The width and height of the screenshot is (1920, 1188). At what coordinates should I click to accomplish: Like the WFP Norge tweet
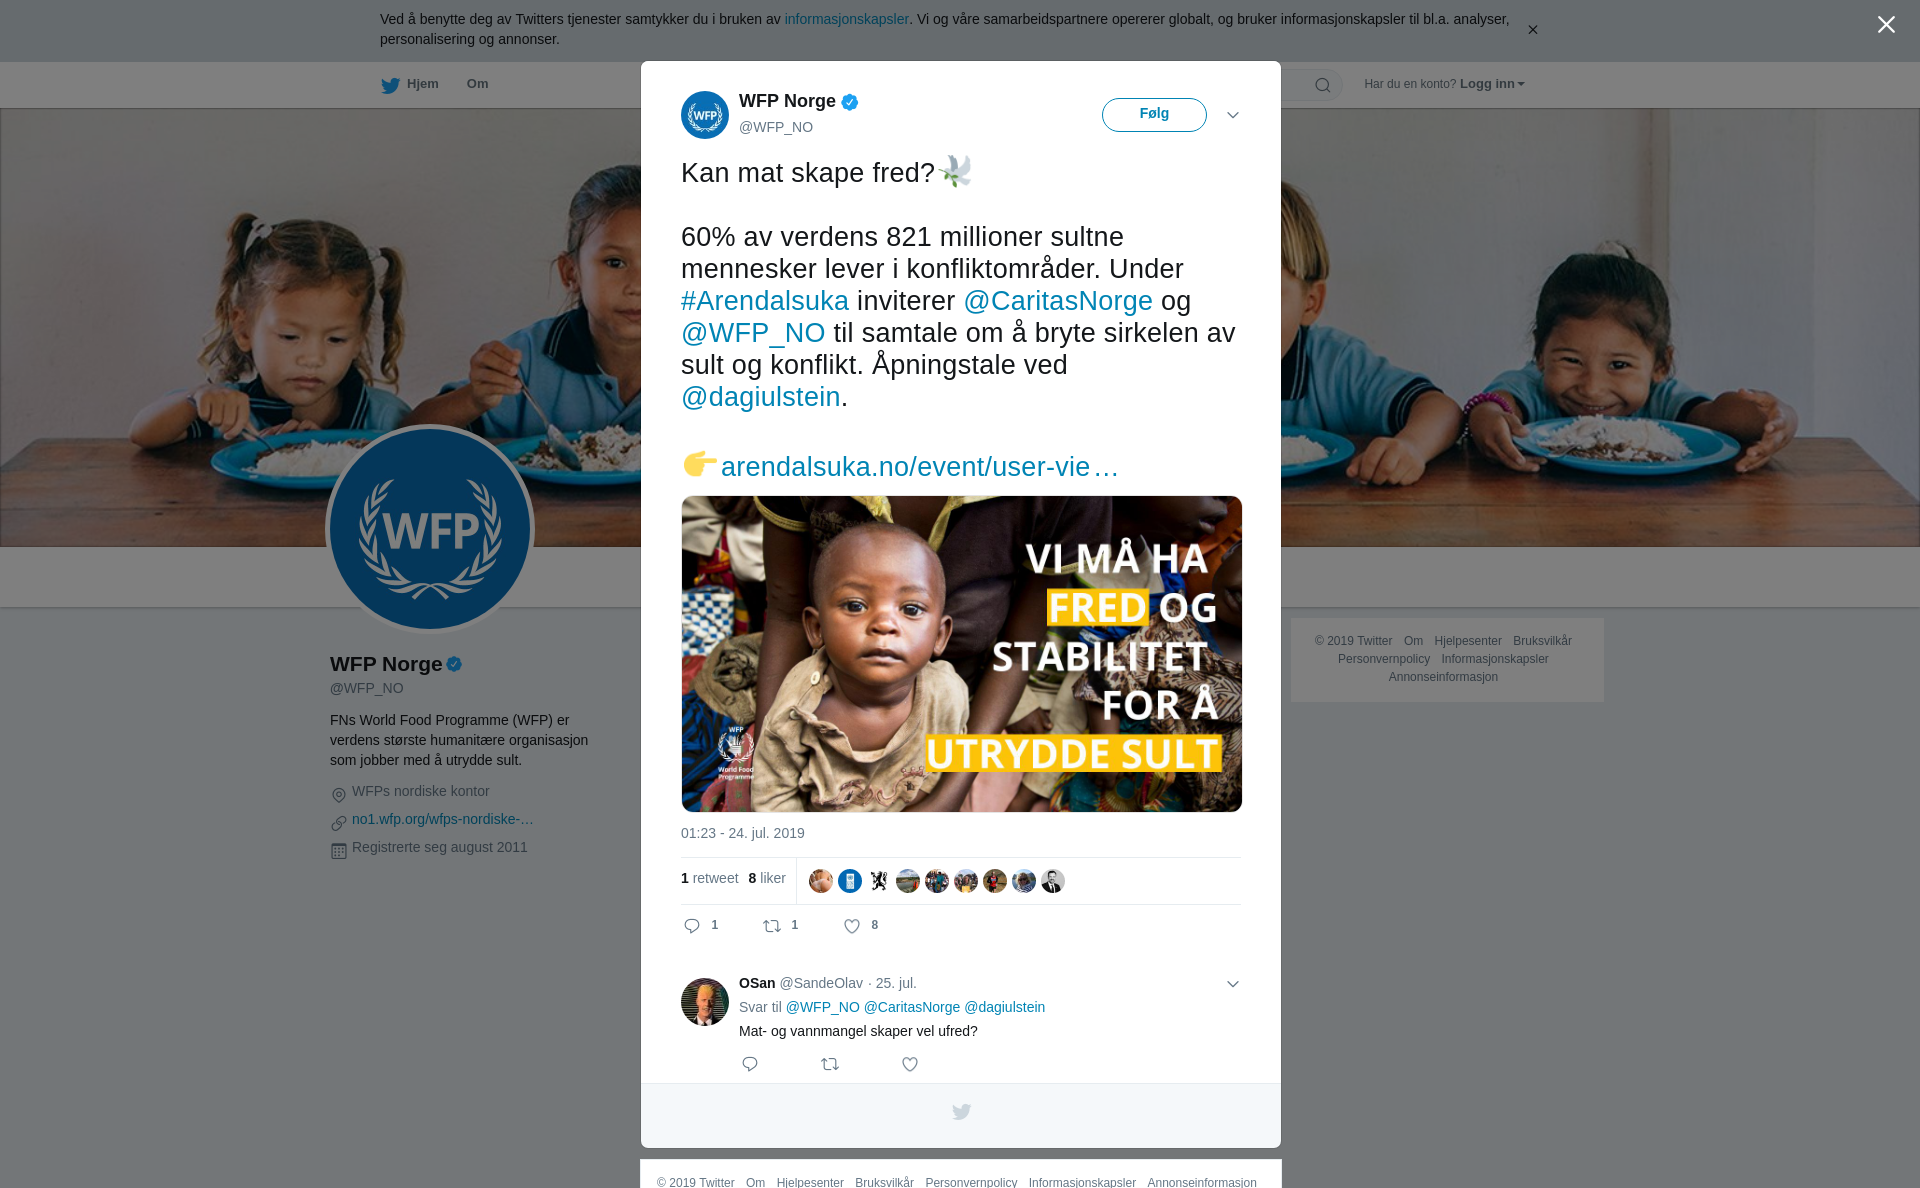point(852,926)
